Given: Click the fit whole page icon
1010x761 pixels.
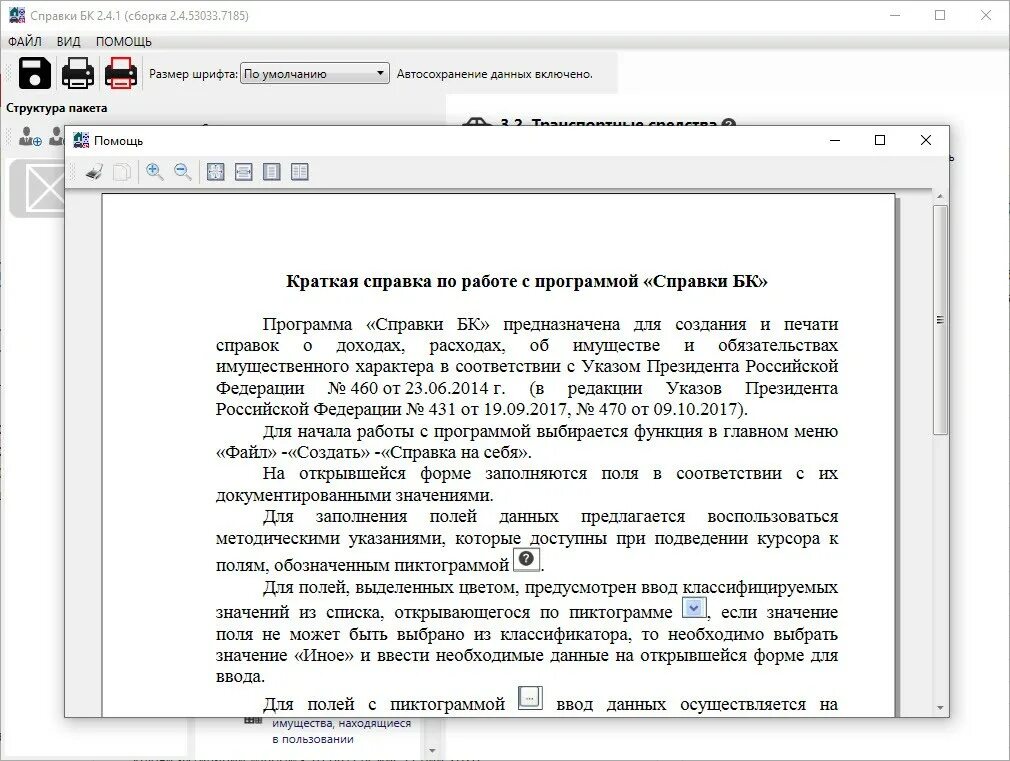Looking at the screenshot, I should coord(215,171).
